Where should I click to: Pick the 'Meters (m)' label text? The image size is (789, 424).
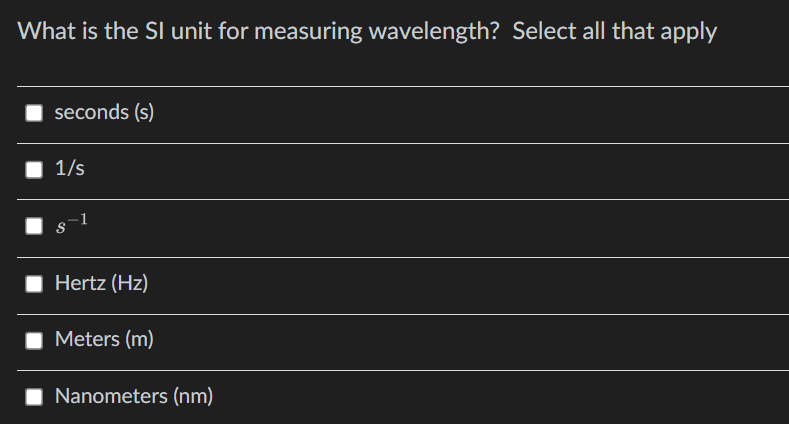tap(104, 340)
